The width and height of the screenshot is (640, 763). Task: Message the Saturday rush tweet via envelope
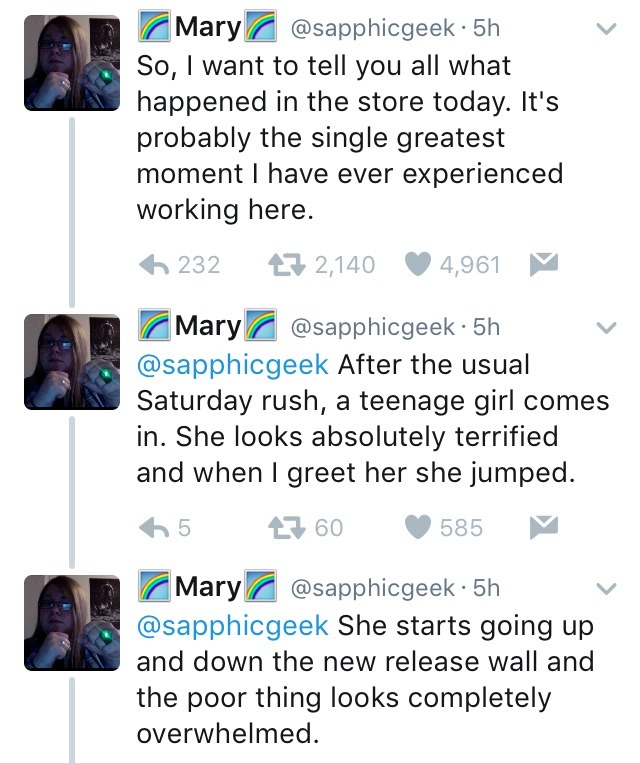pos(541,526)
